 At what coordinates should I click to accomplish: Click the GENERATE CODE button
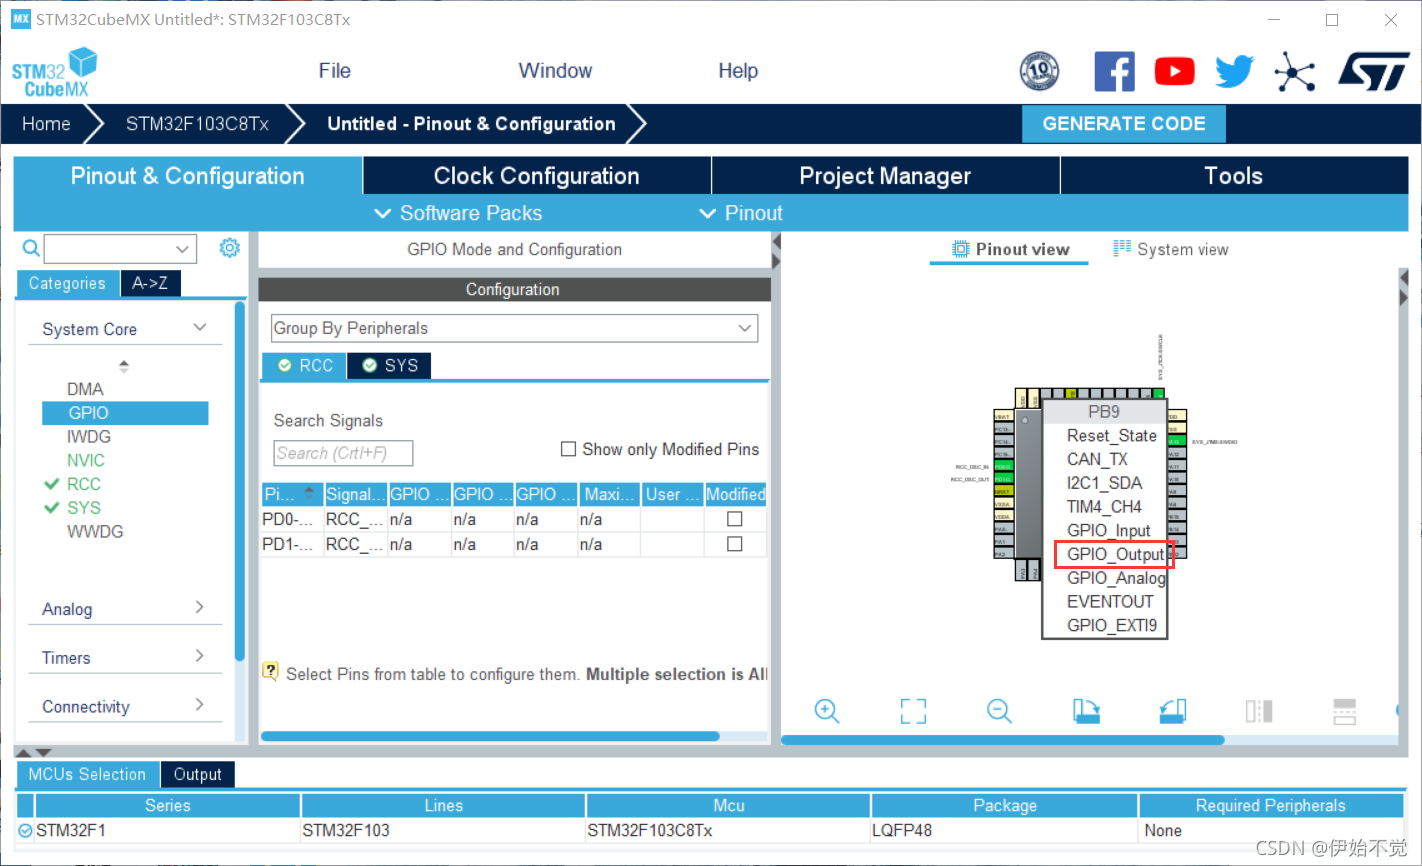(1124, 124)
